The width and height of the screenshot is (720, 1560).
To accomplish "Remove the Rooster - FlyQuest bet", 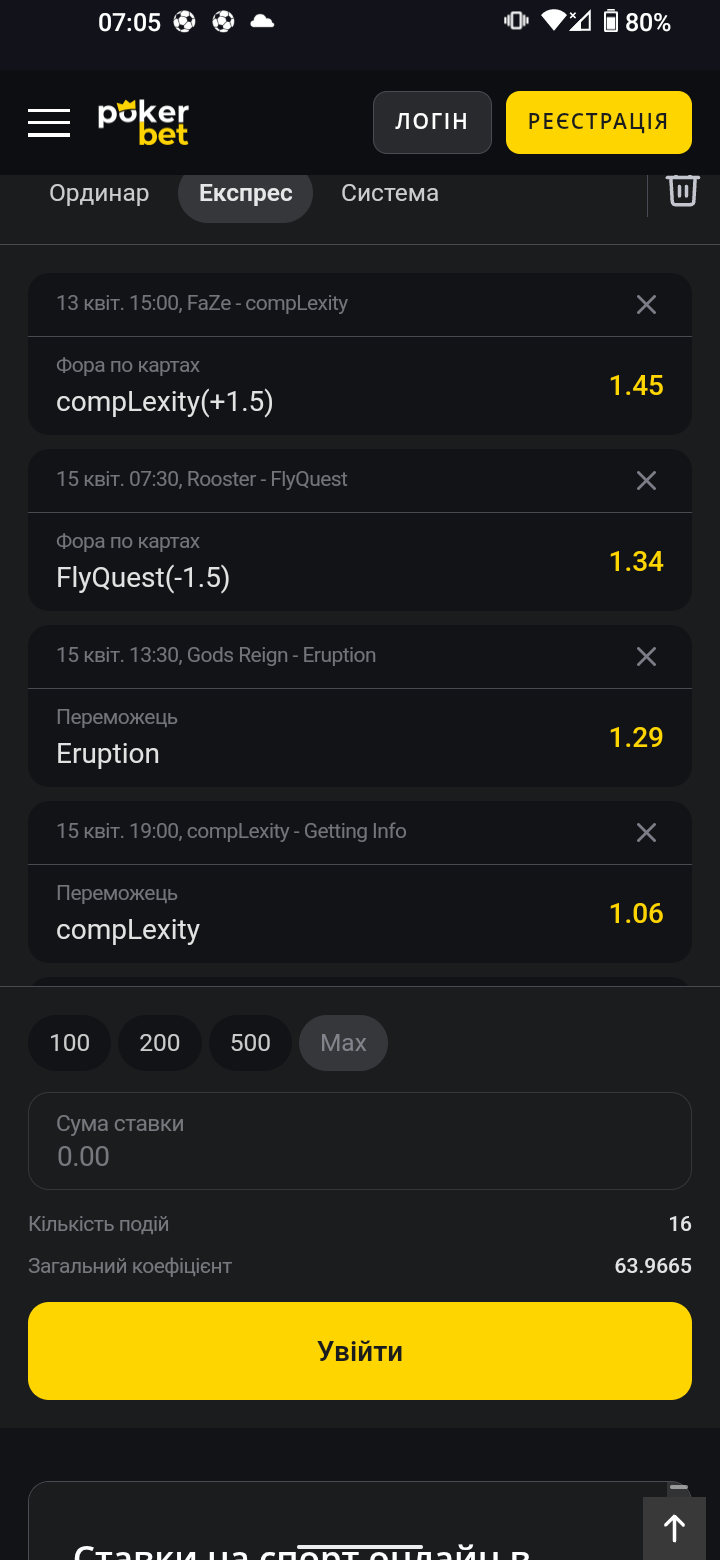I will click(x=647, y=480).
